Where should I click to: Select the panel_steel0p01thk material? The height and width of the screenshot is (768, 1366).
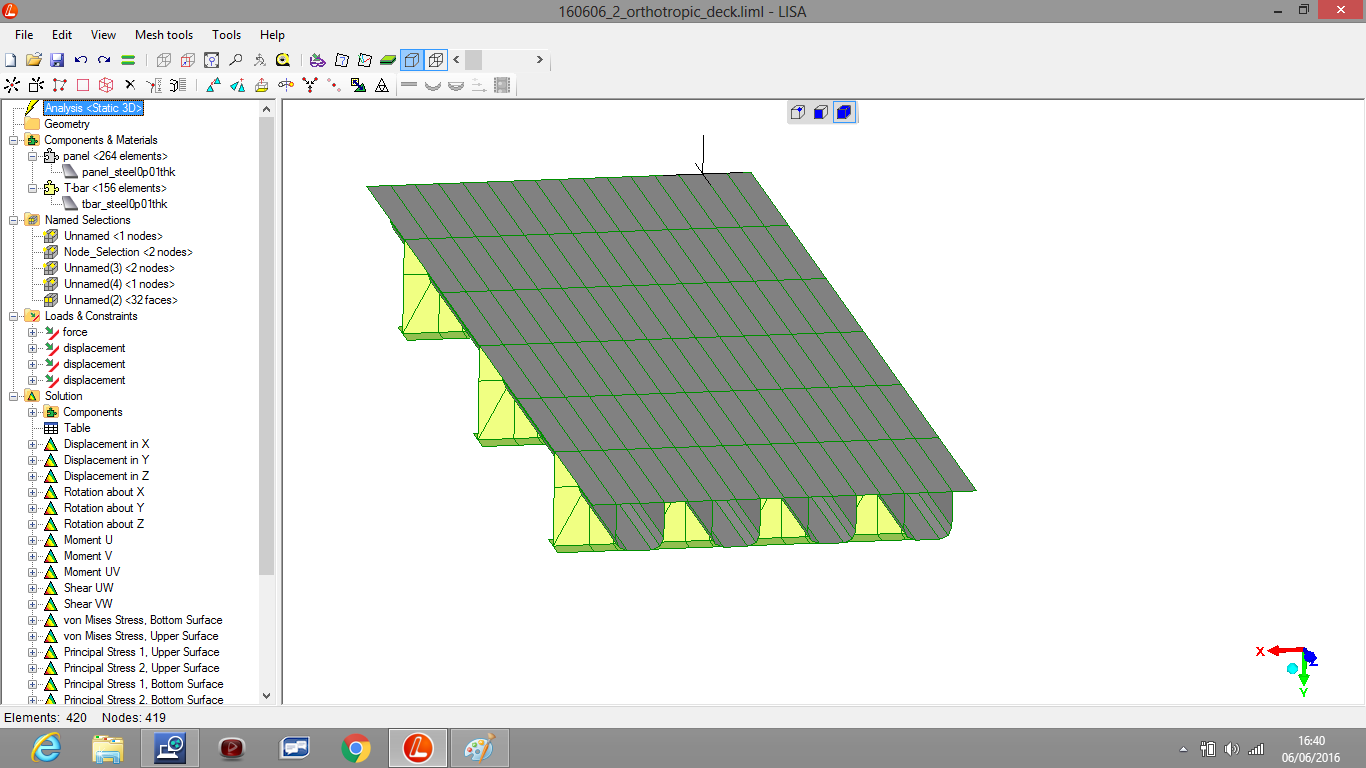point(128,172)
